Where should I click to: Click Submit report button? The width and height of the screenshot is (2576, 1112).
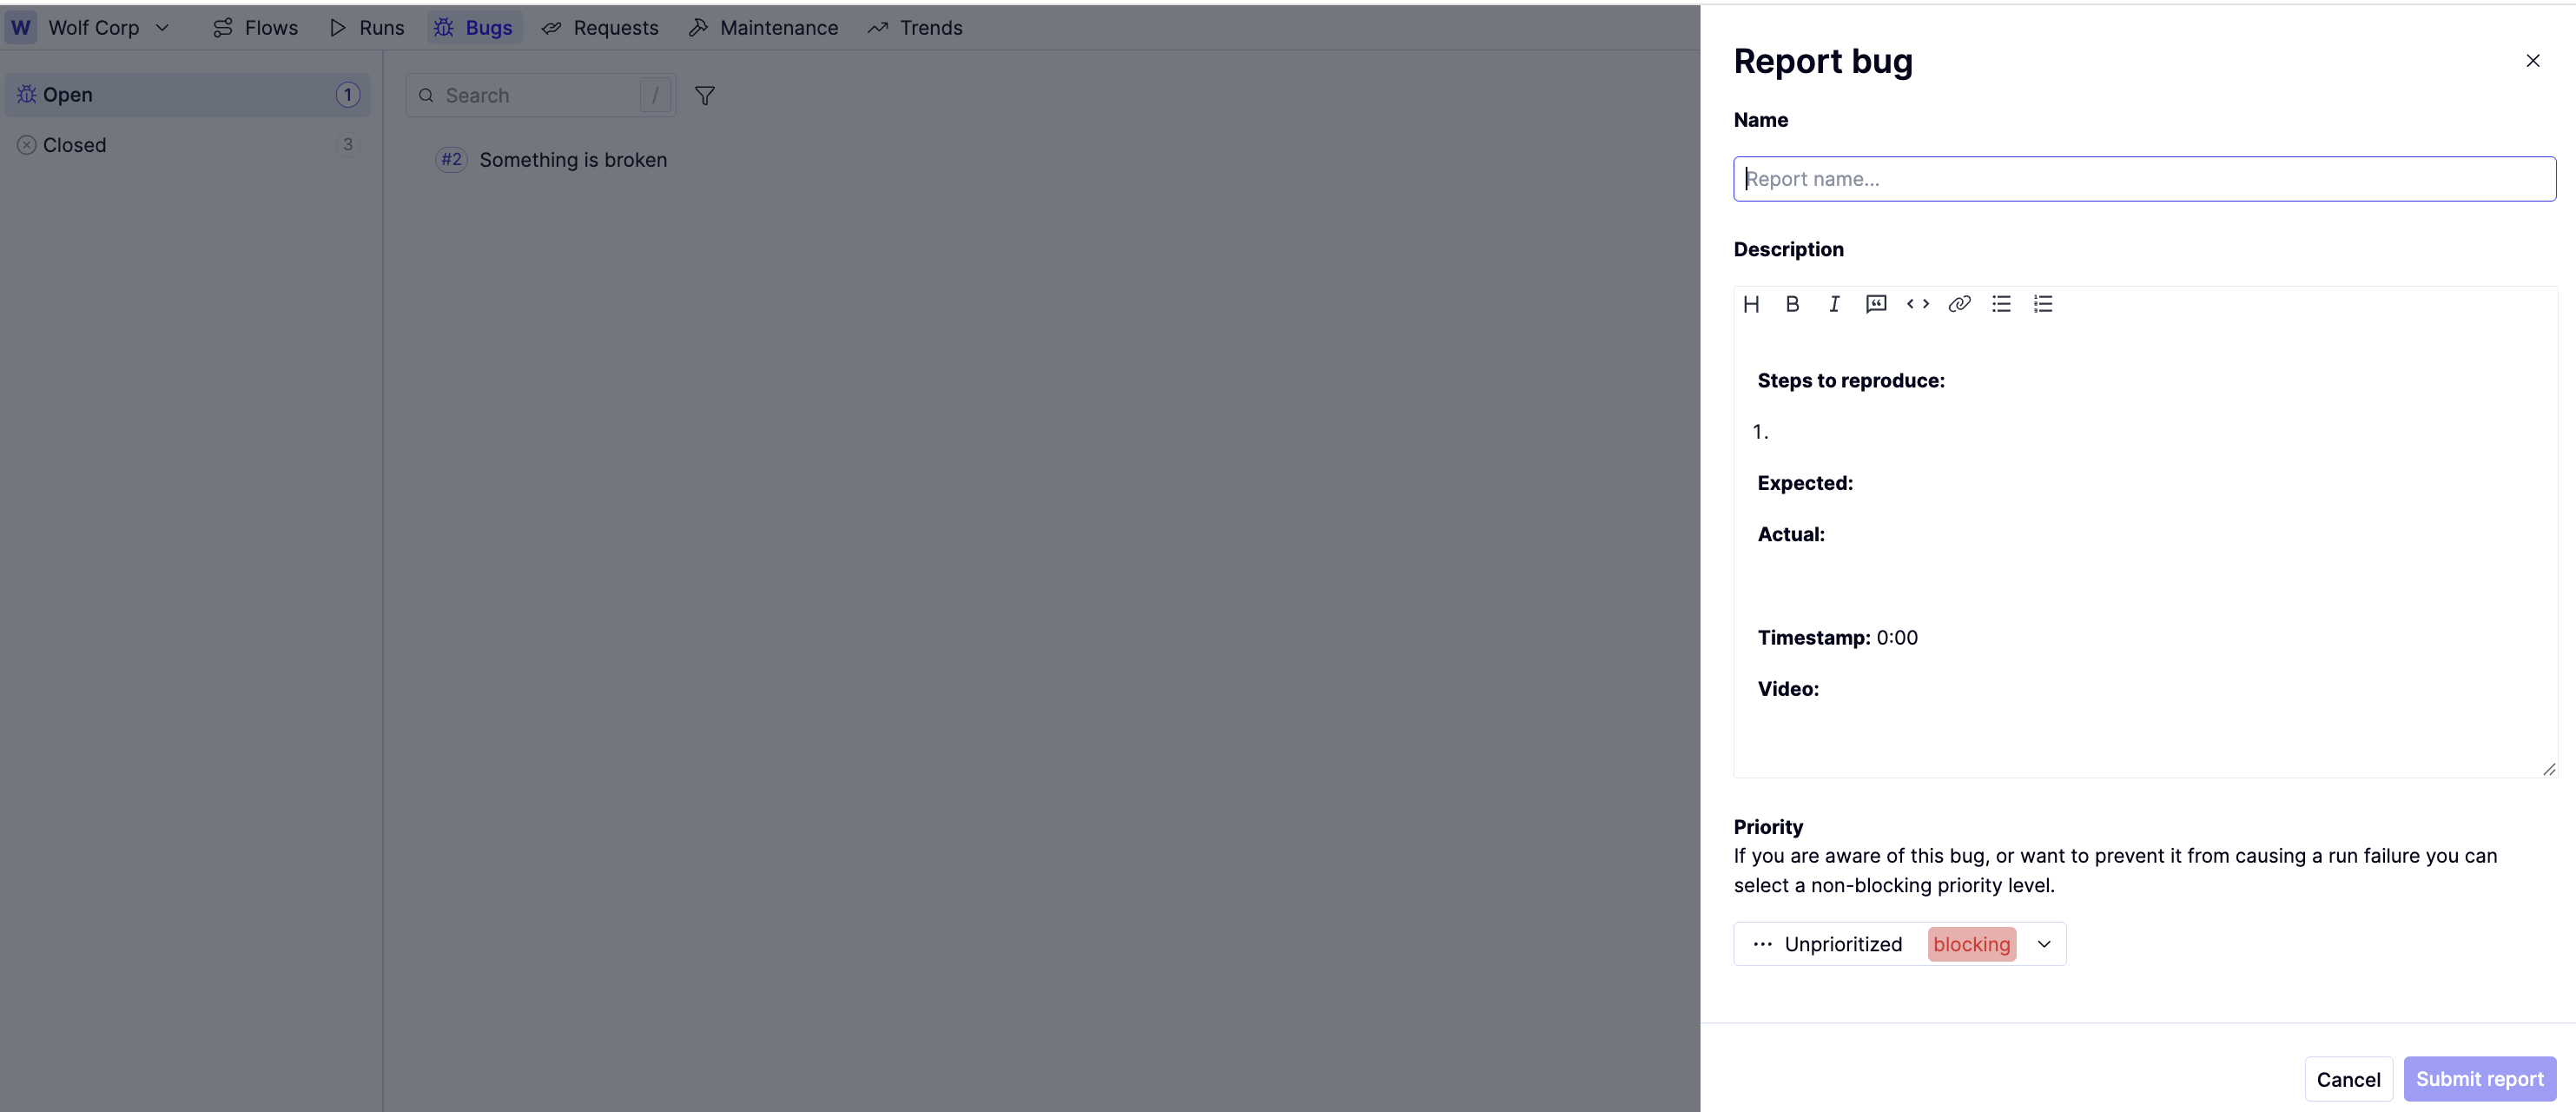(2479, 1079)
